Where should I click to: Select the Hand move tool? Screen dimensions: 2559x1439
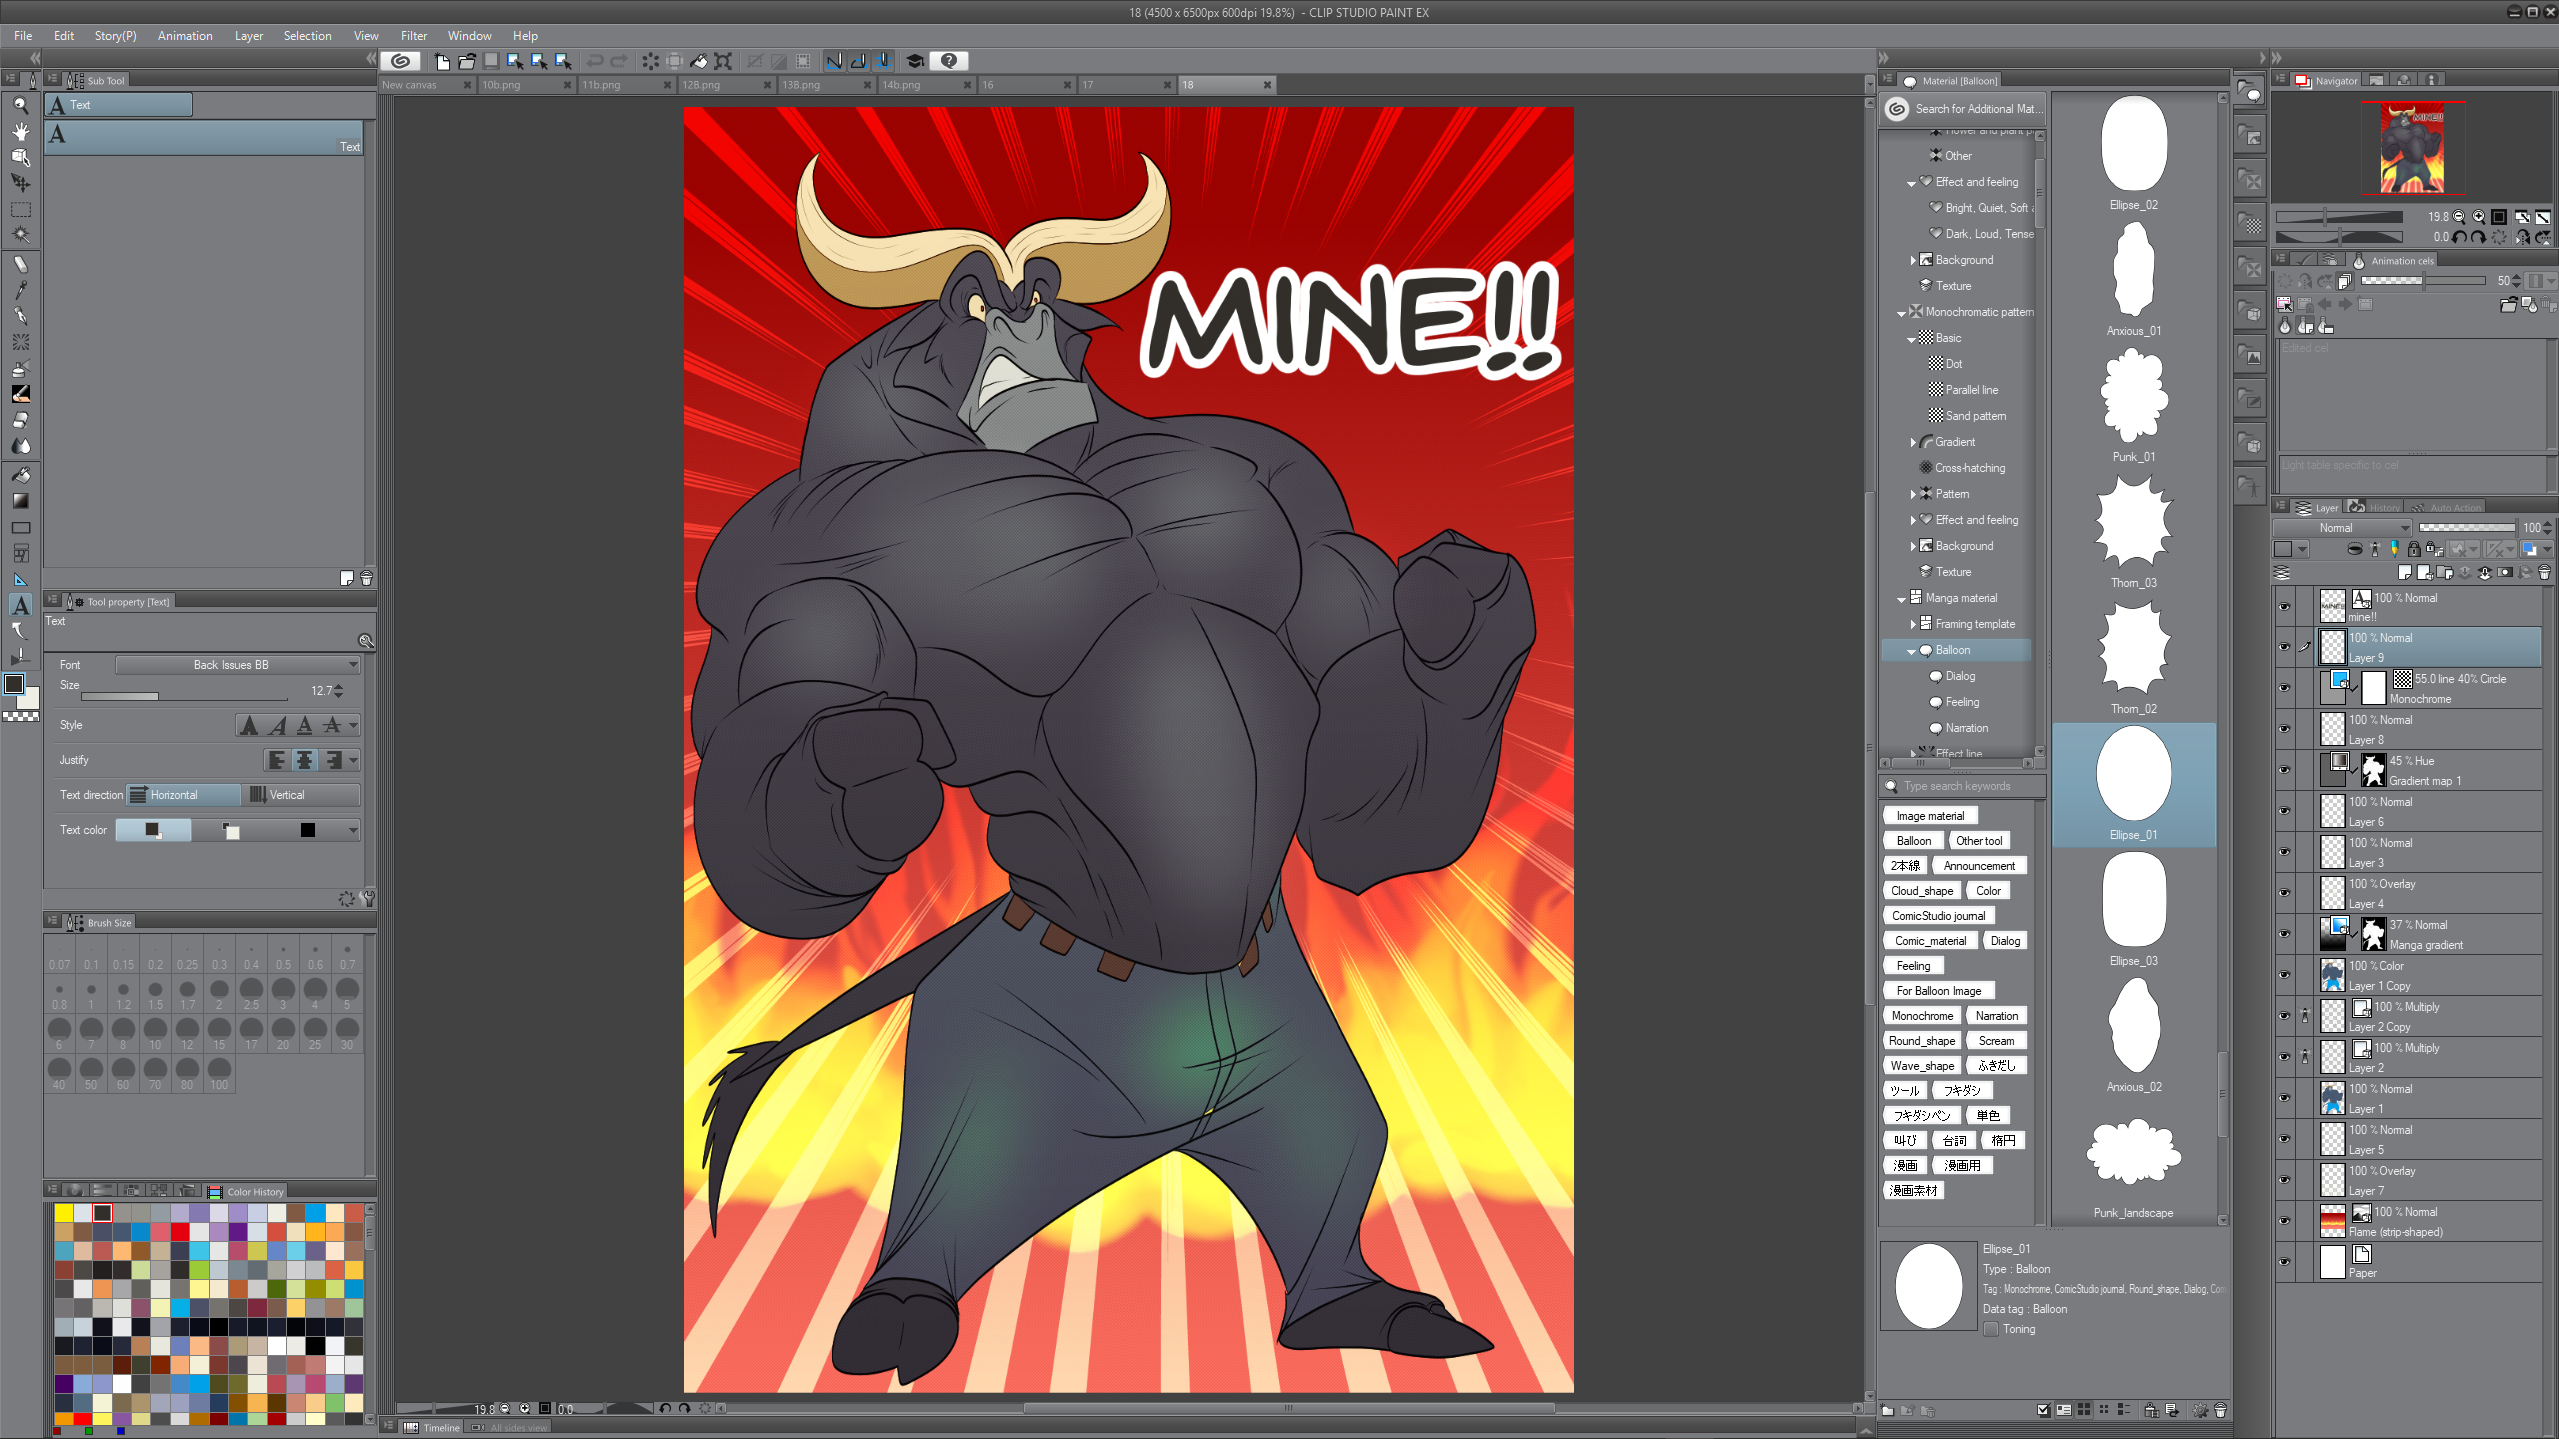pyautogui.click(x=20, y=131)
